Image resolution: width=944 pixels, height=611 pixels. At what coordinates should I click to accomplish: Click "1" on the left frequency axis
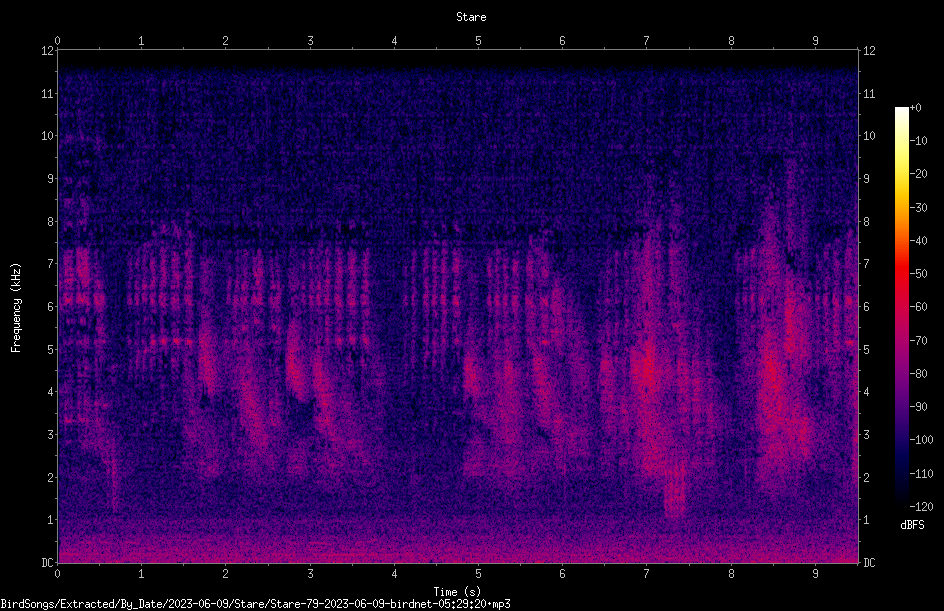pos(50,520)
